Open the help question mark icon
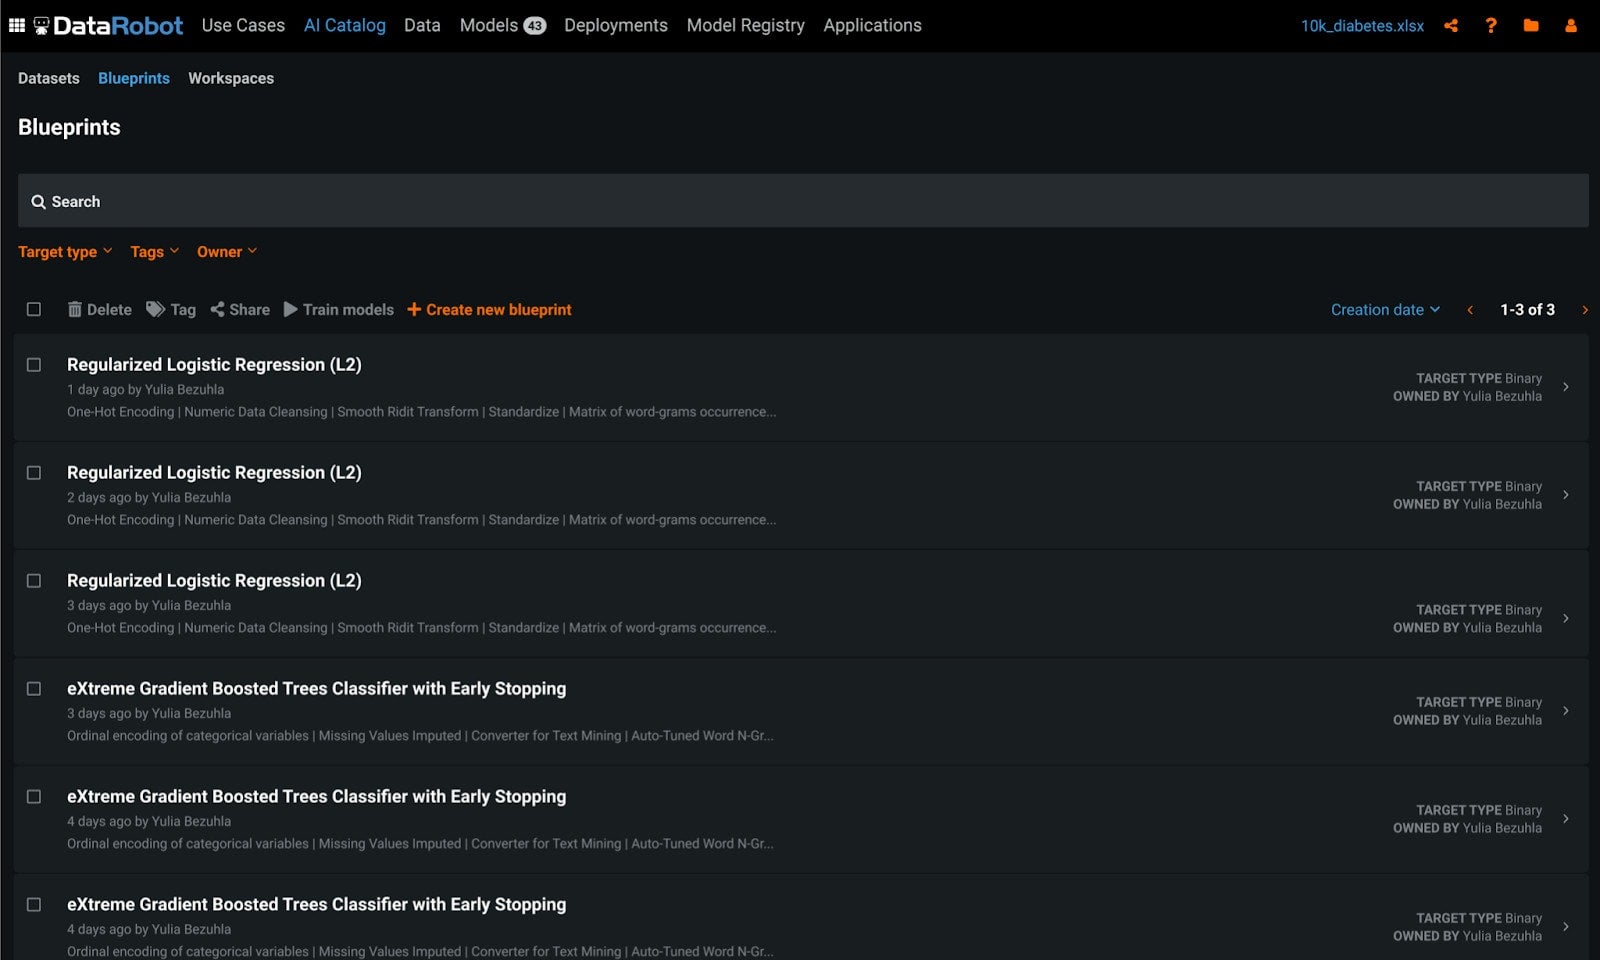This screenshot has width=1600, height=960. coord(1491,26)
